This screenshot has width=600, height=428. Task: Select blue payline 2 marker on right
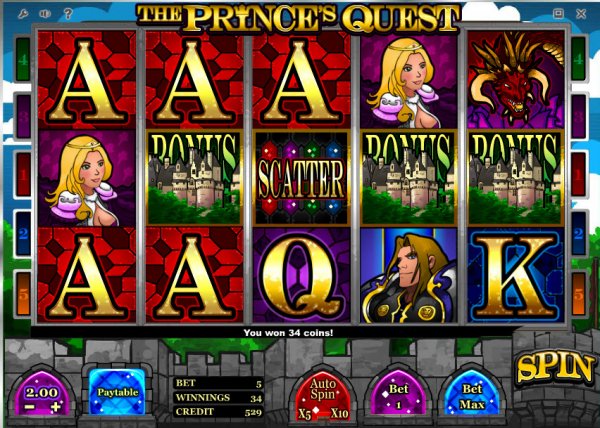coord(578,233)
